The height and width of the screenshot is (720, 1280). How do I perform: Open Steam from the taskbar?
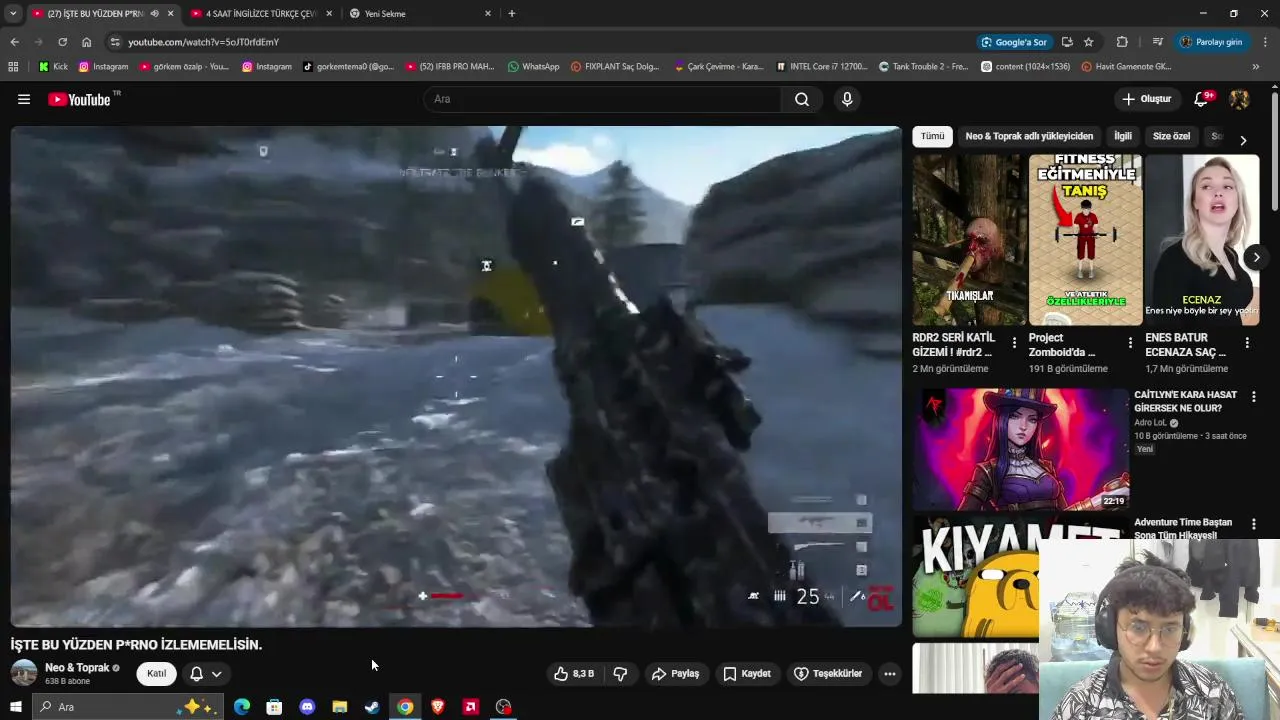point(372,707)
